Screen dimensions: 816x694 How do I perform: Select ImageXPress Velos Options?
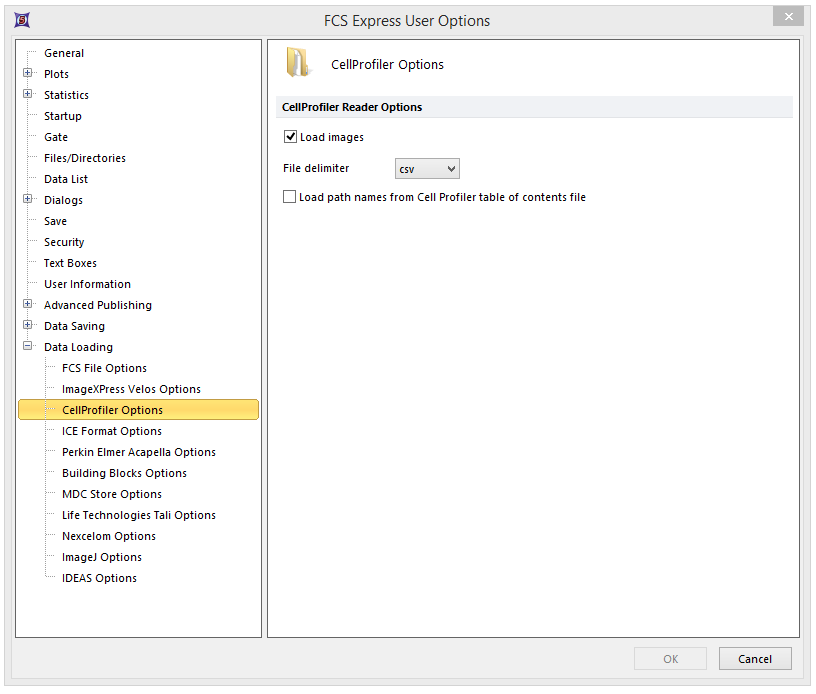tap(131, 389)
